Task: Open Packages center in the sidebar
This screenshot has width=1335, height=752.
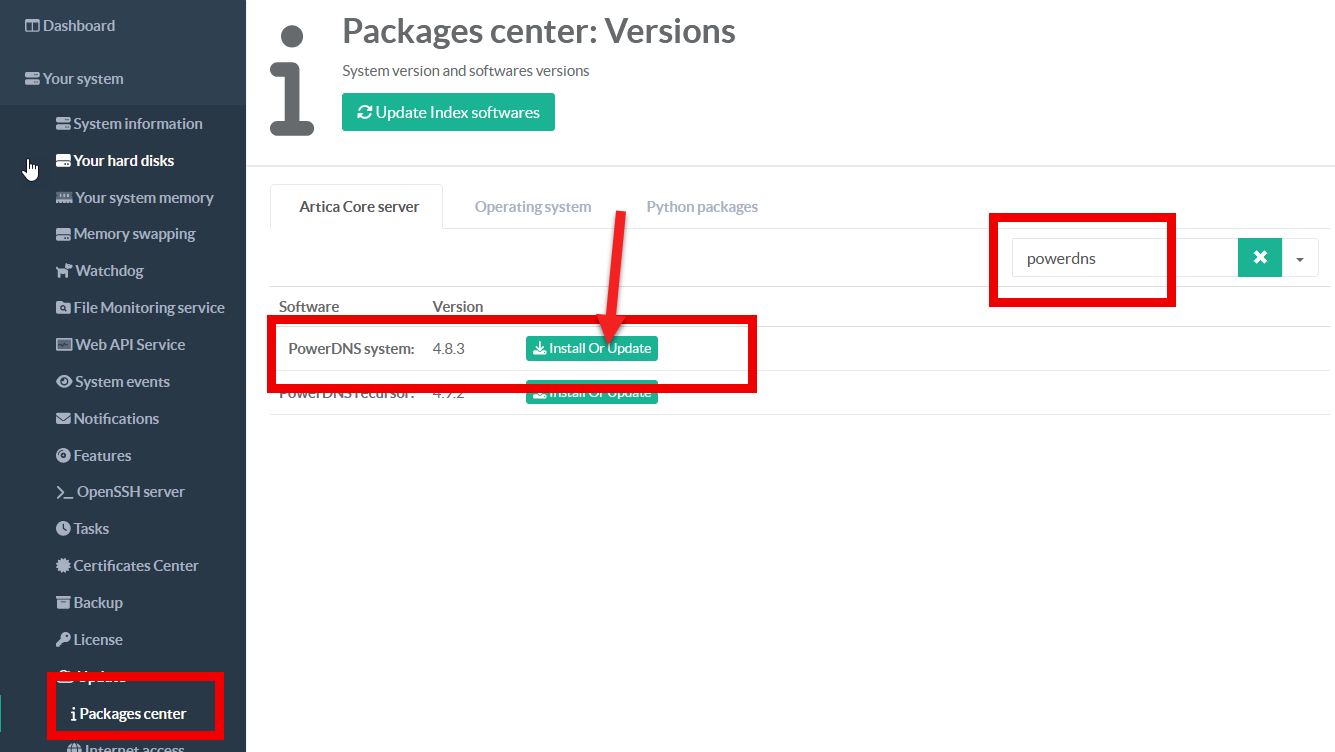Action: (132, 714)
